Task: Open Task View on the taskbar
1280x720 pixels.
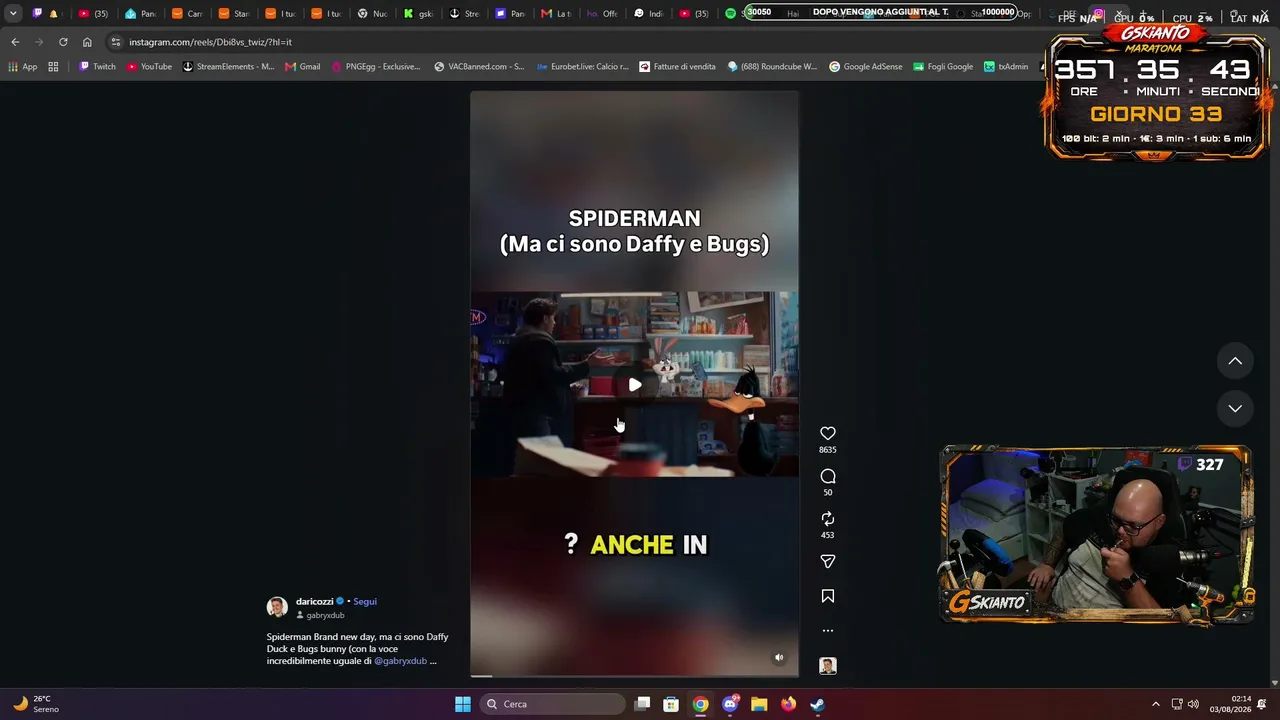Action: [x=643, y=704]
